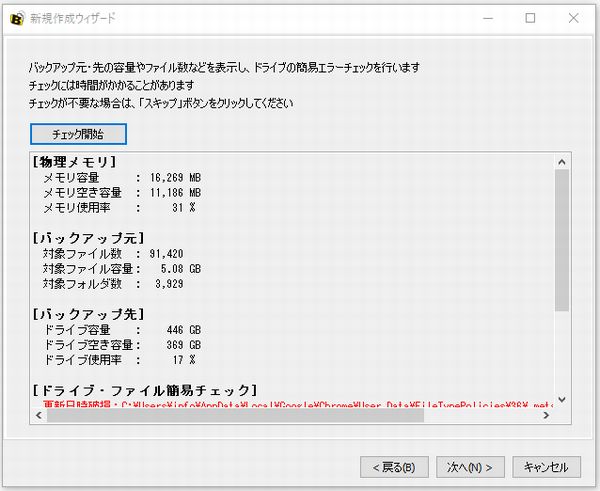Select the [ドライブ・ファイル簡易チェック] heading
600x491 pixels.
(x=145, y=390)
